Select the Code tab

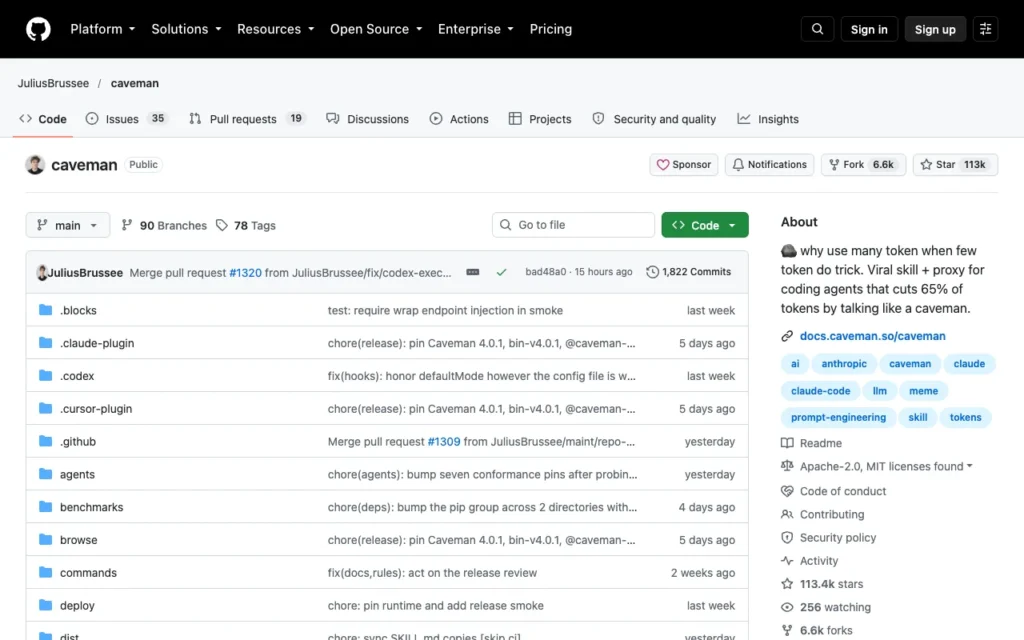tap(42, 119)
